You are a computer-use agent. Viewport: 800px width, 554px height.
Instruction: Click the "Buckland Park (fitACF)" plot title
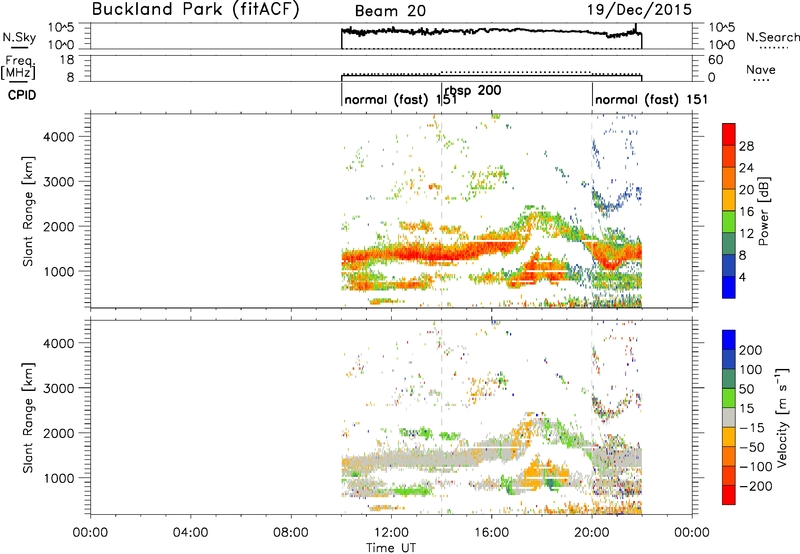click(195, 9)
